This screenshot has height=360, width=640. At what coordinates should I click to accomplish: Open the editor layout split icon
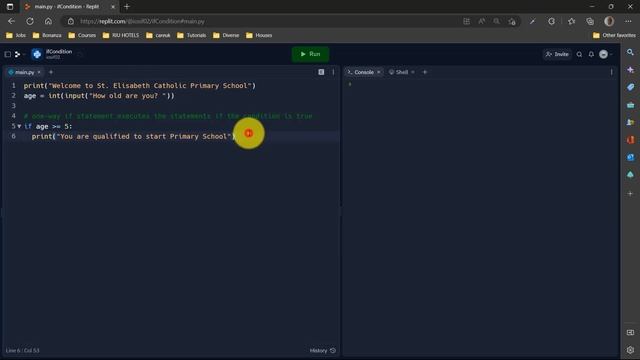[321, 72]
